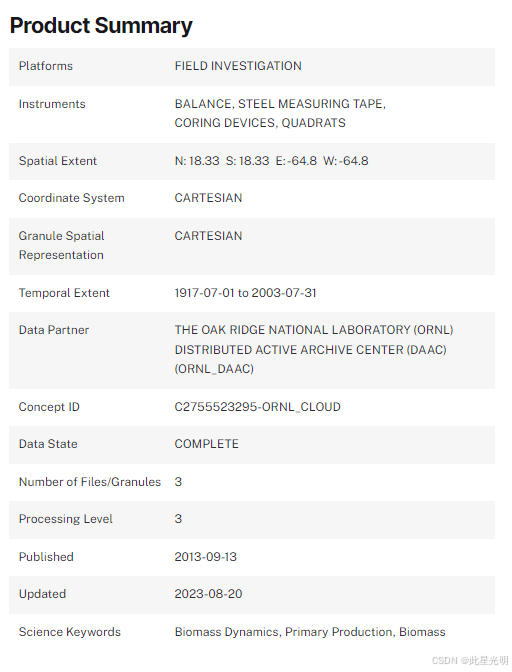512x672 pixels.
Task: Click the Granule Spatial Representation label
Action: [x=61, y=245]
